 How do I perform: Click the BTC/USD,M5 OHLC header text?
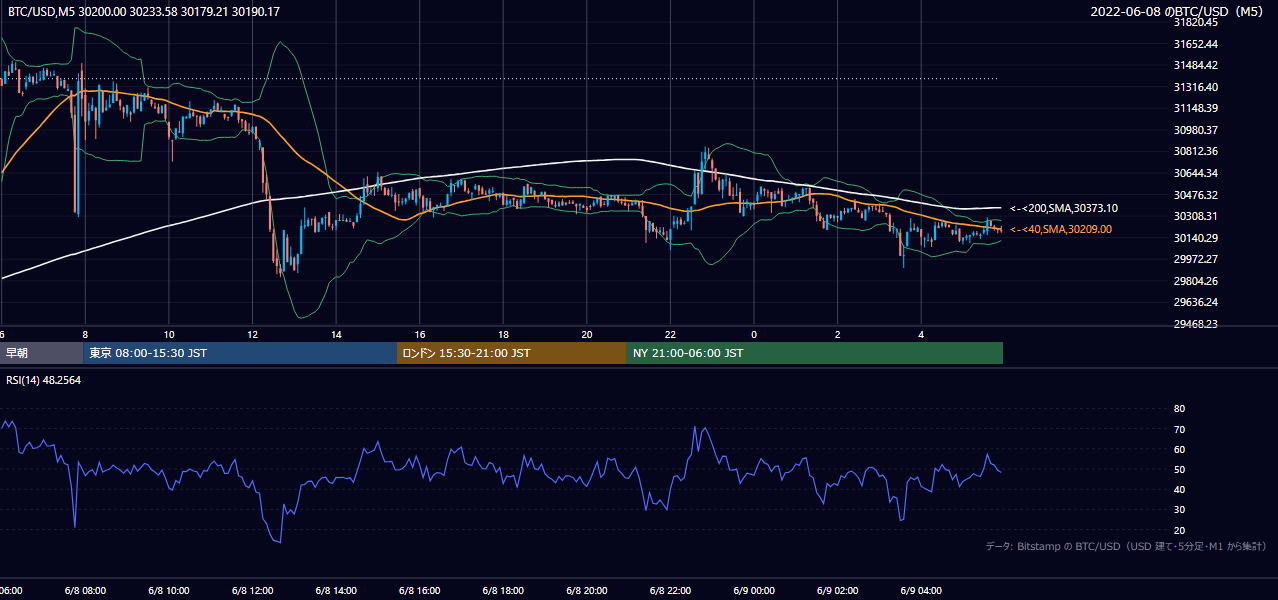click(x=144, y=11)
